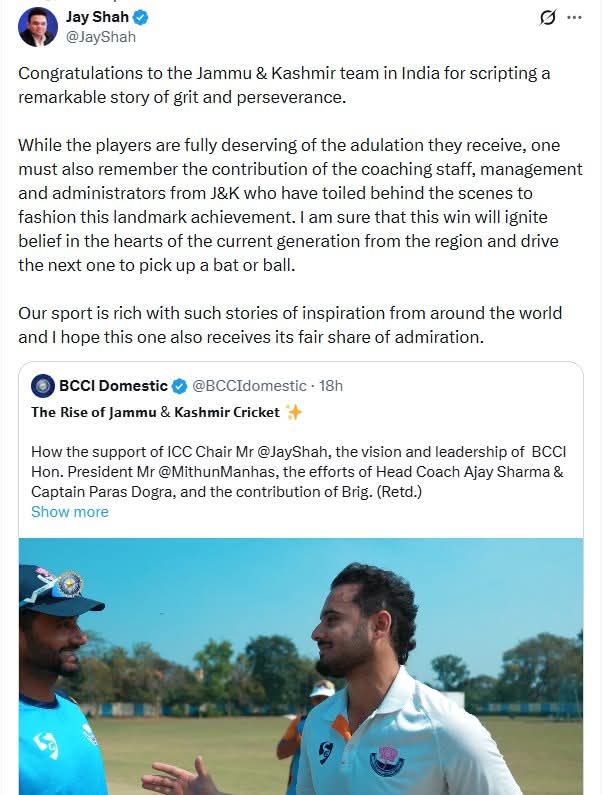Viewport: 602px width, 795px height.
Task: Click the BCCI Domestic logo avatar
Action: [43, 386]
